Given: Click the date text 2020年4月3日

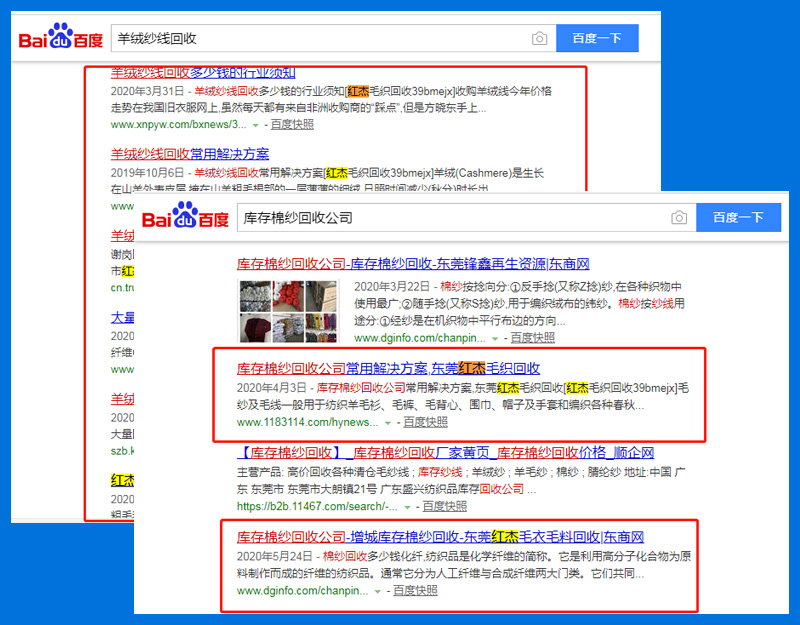Looking at the screenshot, I should click(271, 388).
